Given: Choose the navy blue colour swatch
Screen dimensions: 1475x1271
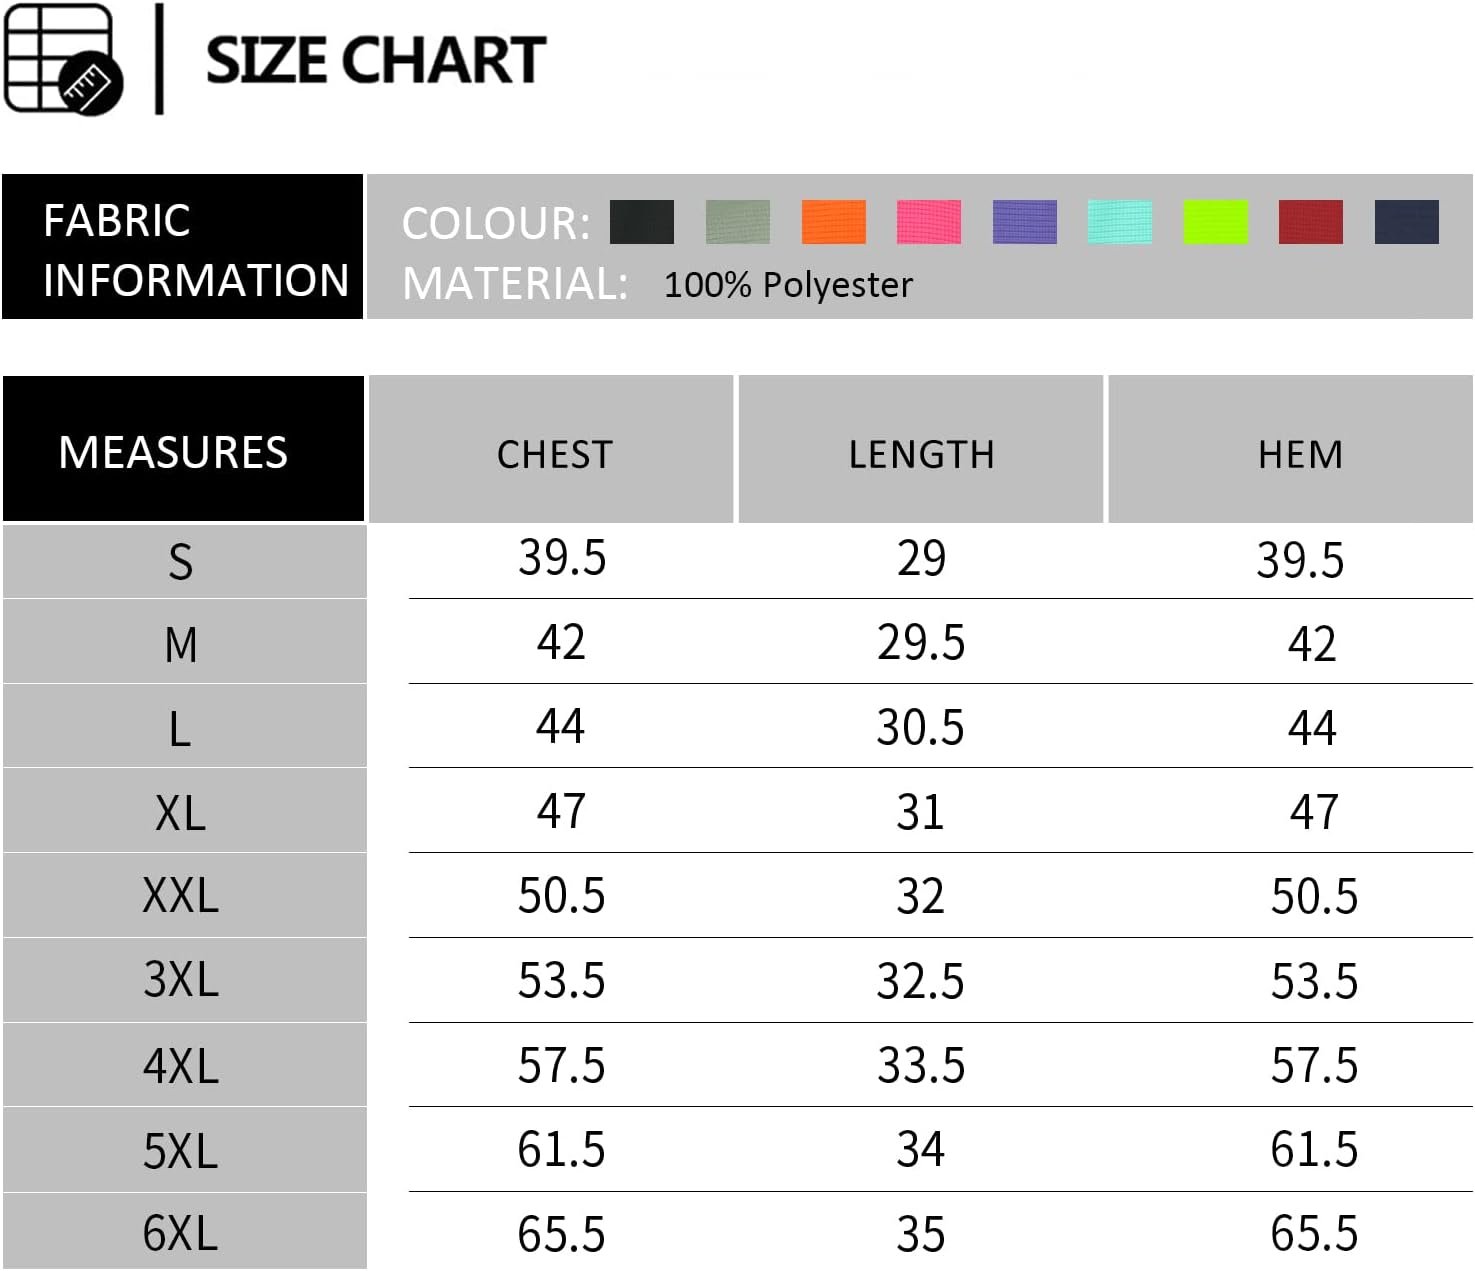Looking at the screenshot, I should [1406, 222].
